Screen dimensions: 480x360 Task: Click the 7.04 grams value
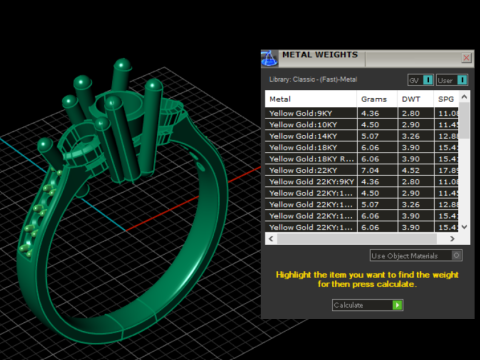pyautogui.click(x=370, y=170)
